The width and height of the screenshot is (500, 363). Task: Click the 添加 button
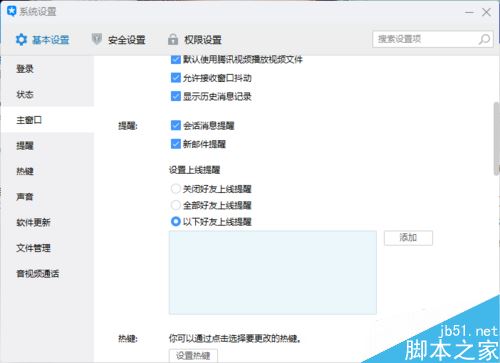click(x=408, y=238)
